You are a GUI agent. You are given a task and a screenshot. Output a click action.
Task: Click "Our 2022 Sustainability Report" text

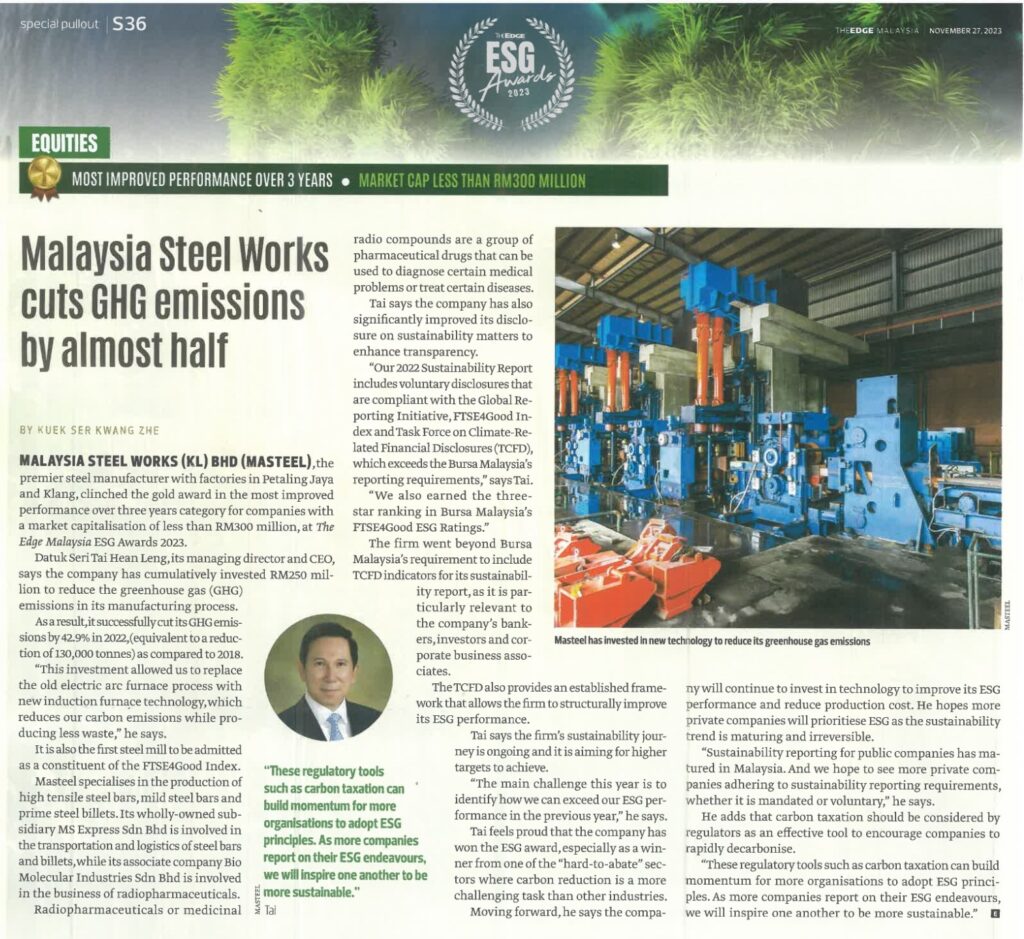tap(453, 368)
